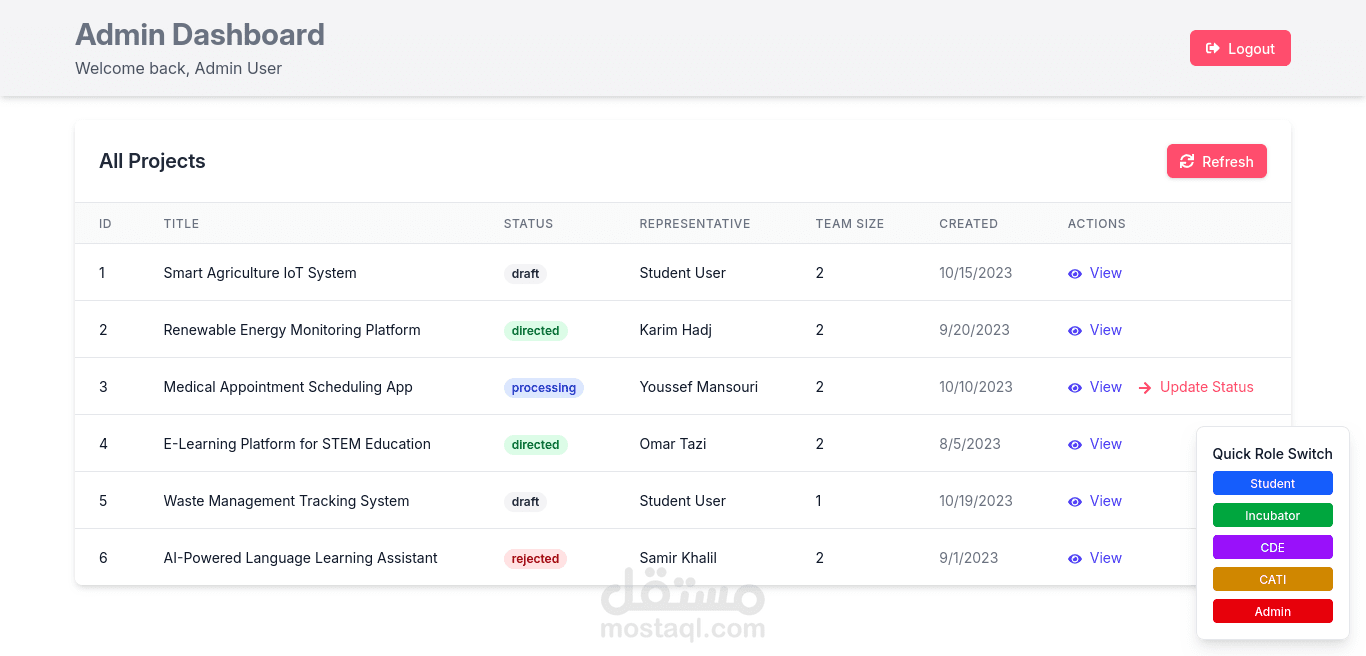Select the purple CDE role button
Screen dimensions: 1366x656
(x=1272, y=548)
